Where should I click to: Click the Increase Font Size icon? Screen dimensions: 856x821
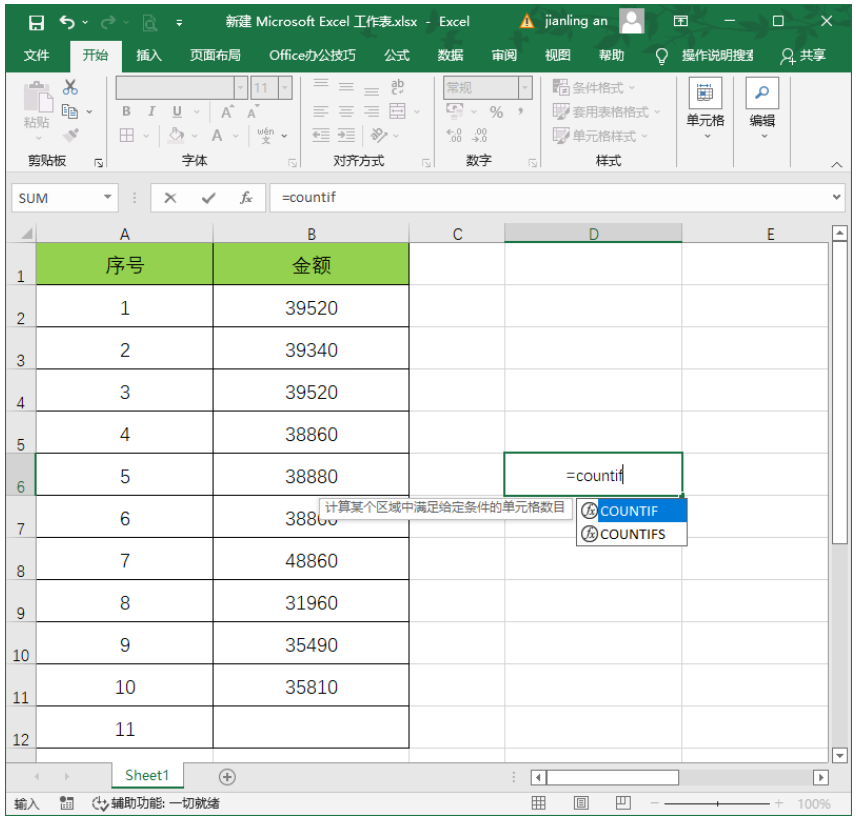coord(227,112)
